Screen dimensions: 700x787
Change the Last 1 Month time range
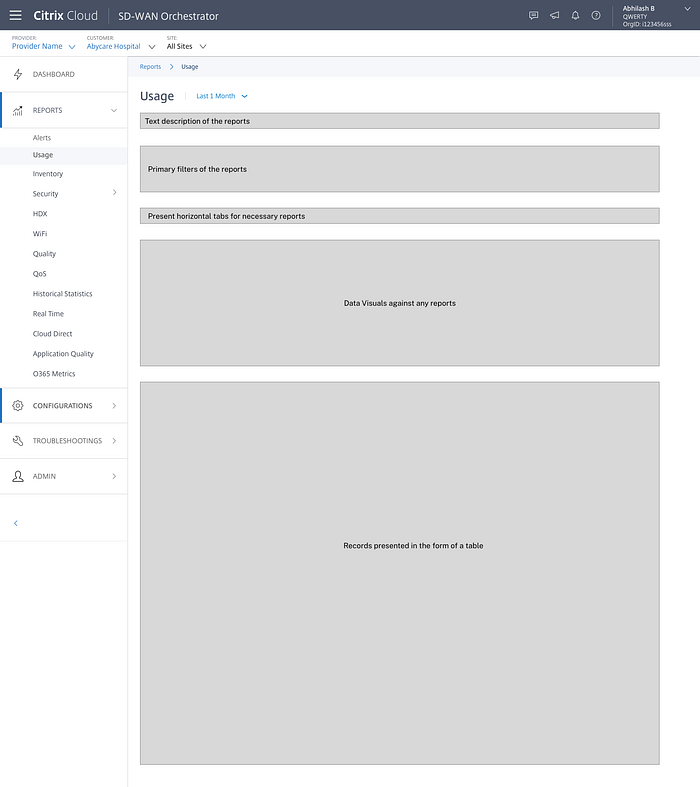222,96
